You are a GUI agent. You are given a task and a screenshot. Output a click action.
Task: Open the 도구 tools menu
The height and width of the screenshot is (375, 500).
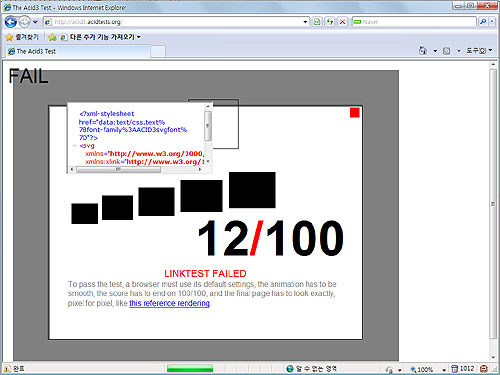point(479,51)
